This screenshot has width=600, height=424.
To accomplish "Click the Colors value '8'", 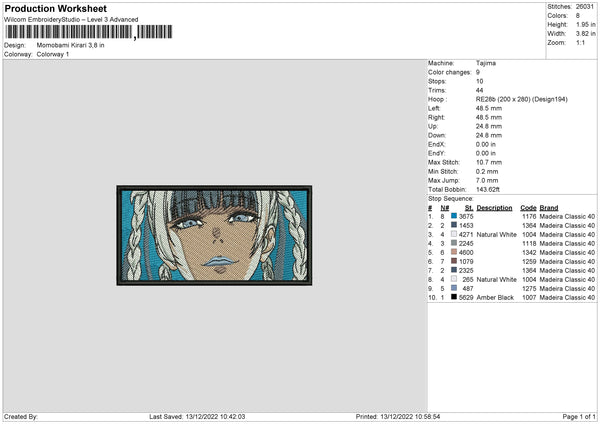I will click(x=578, y=16).
